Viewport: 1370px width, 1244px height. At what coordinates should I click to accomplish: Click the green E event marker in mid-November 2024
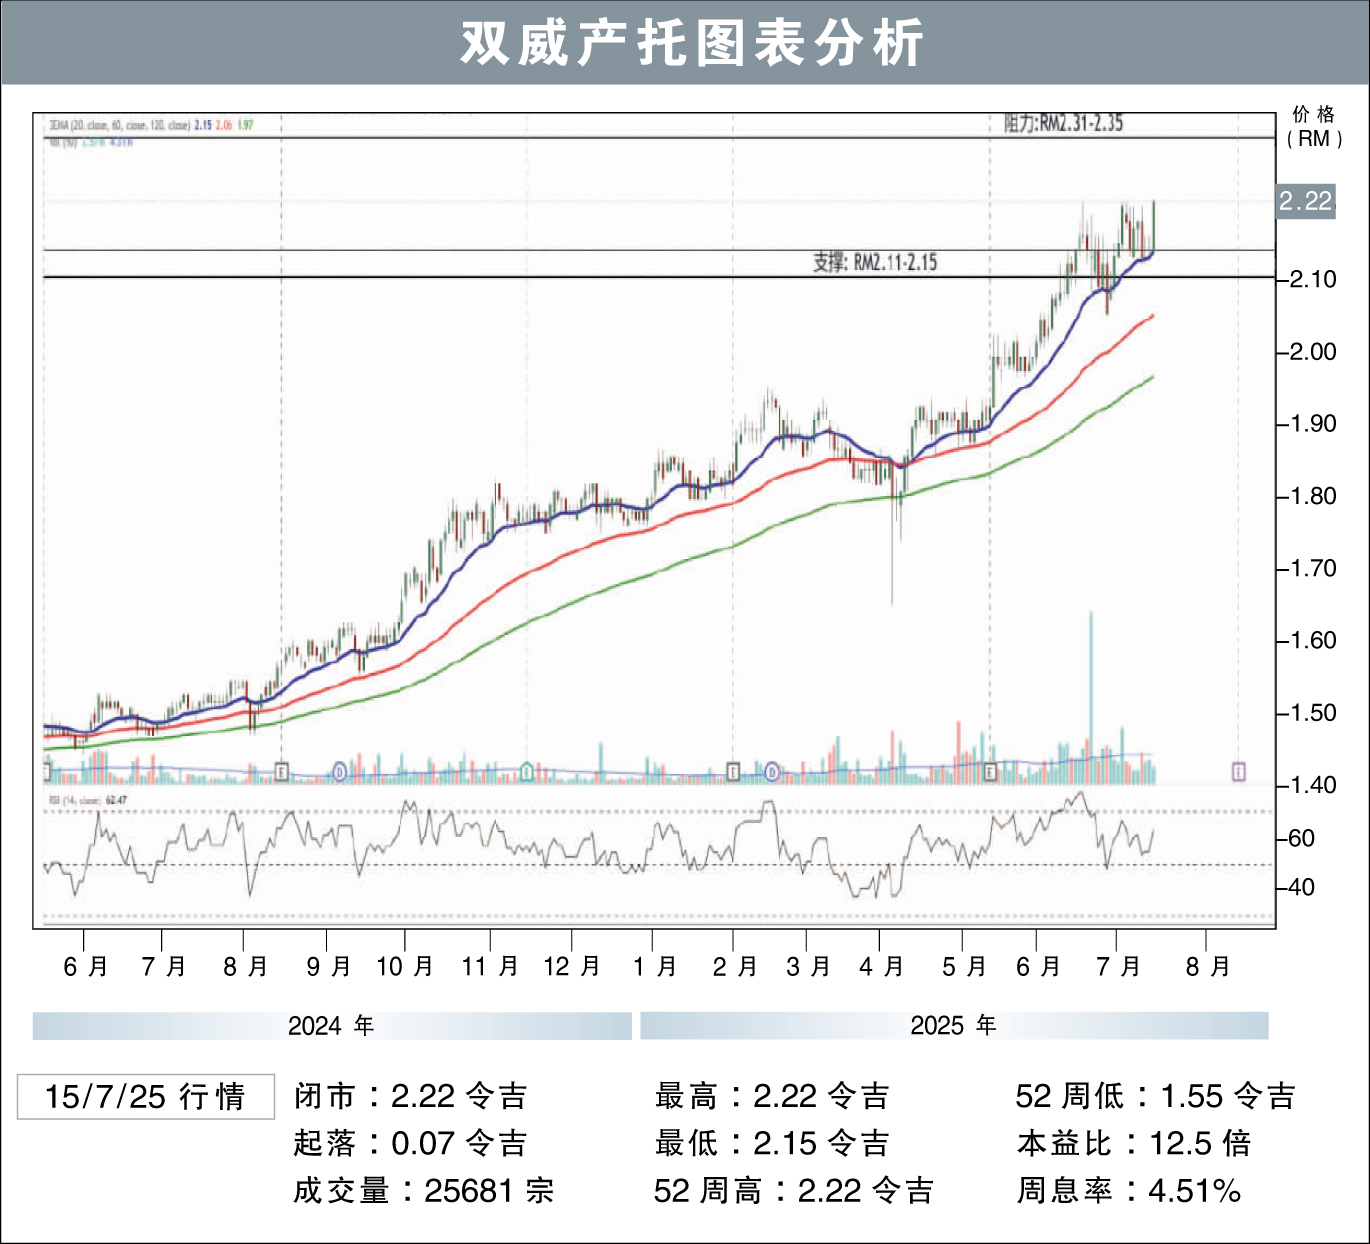click(x=526, y=772)
